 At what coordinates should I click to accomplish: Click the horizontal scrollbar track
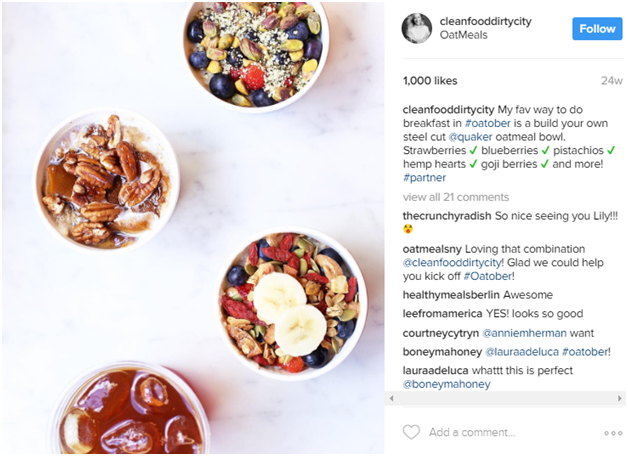pyautogui.click(x=505, y=398)
